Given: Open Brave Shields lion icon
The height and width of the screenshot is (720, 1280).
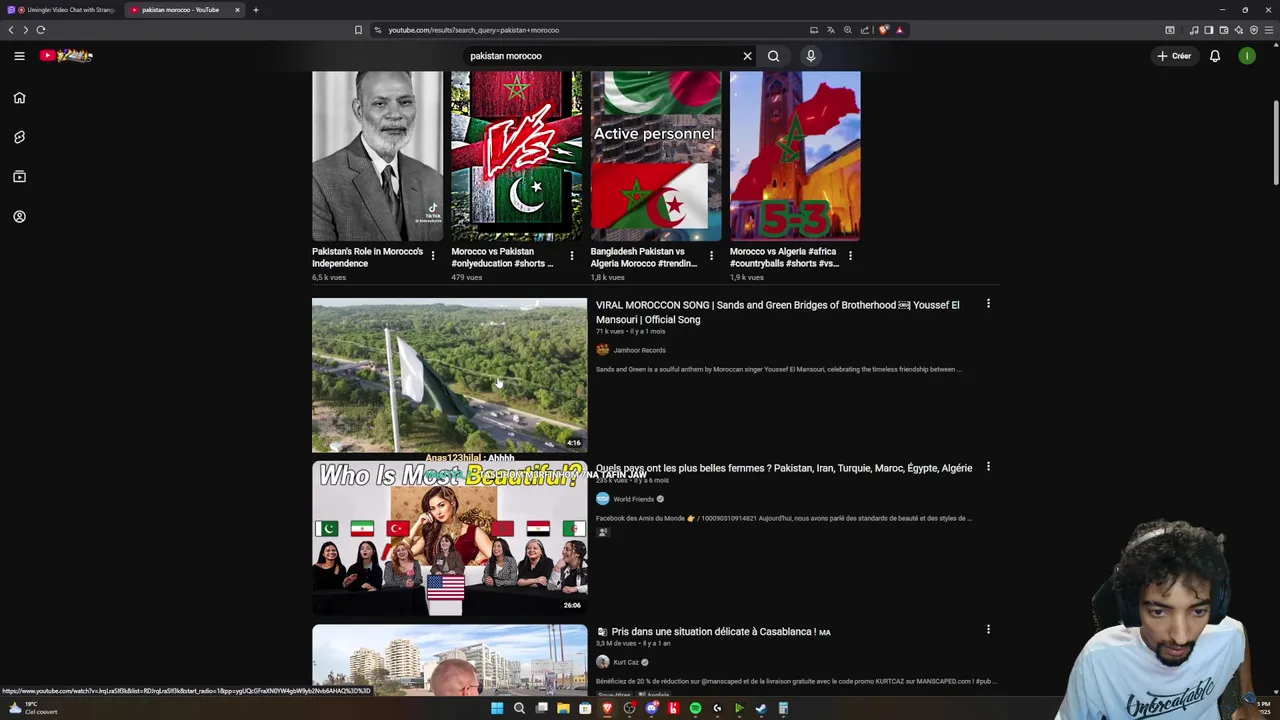Looking at the screenshot, I should (884, 30).
